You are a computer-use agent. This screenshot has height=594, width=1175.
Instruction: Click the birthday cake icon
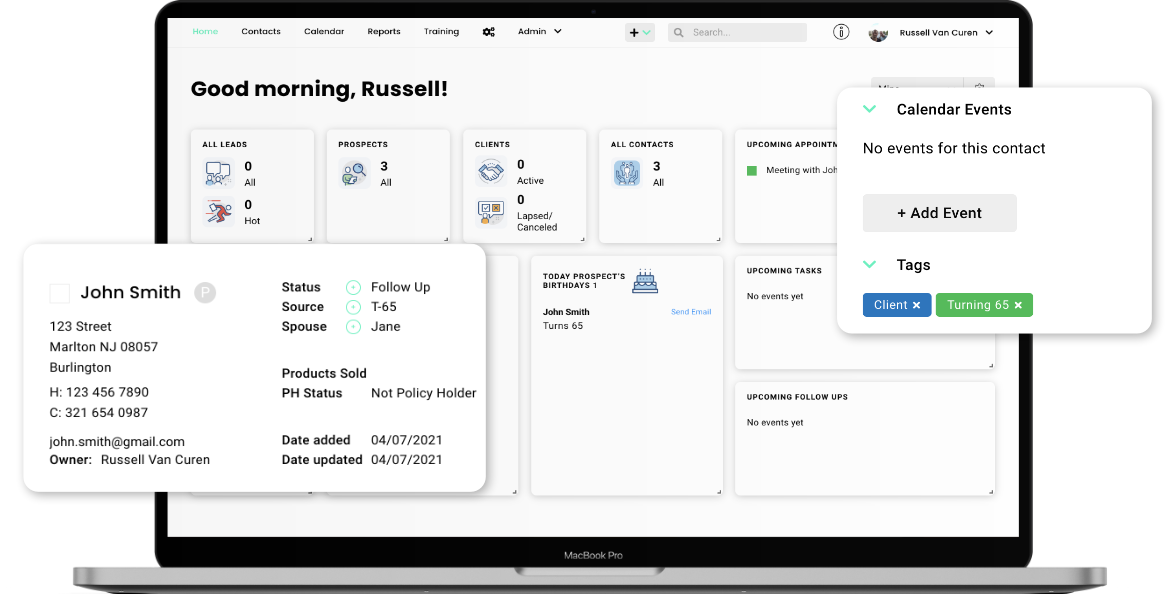click(645, 282)
